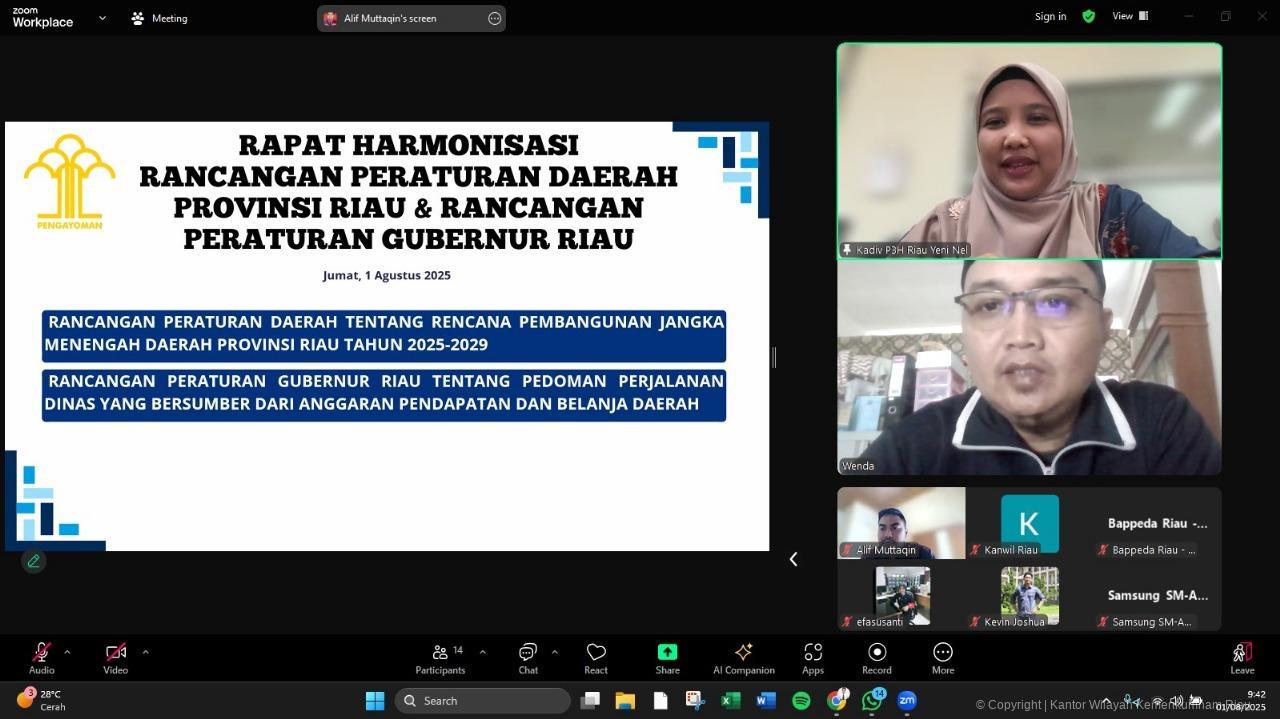Select the Meeting tab
Image resolution: width=1280 pixels, height=719 pixels.
pyautogui.click(x=159, y=18)
